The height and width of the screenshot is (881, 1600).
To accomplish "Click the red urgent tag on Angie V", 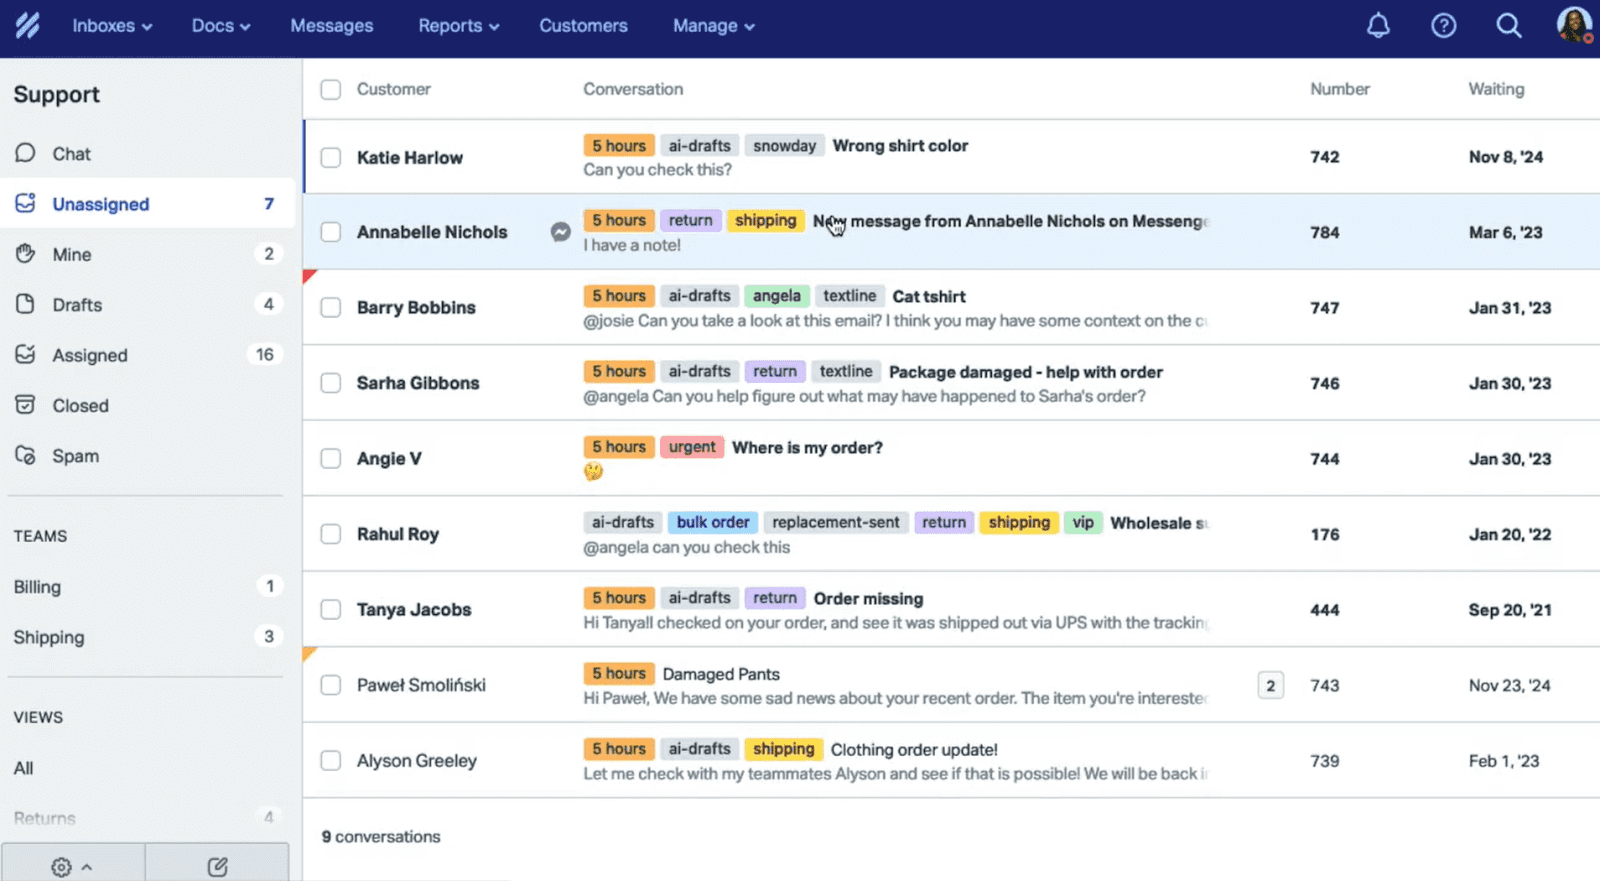I will click(x=692, y=447).
